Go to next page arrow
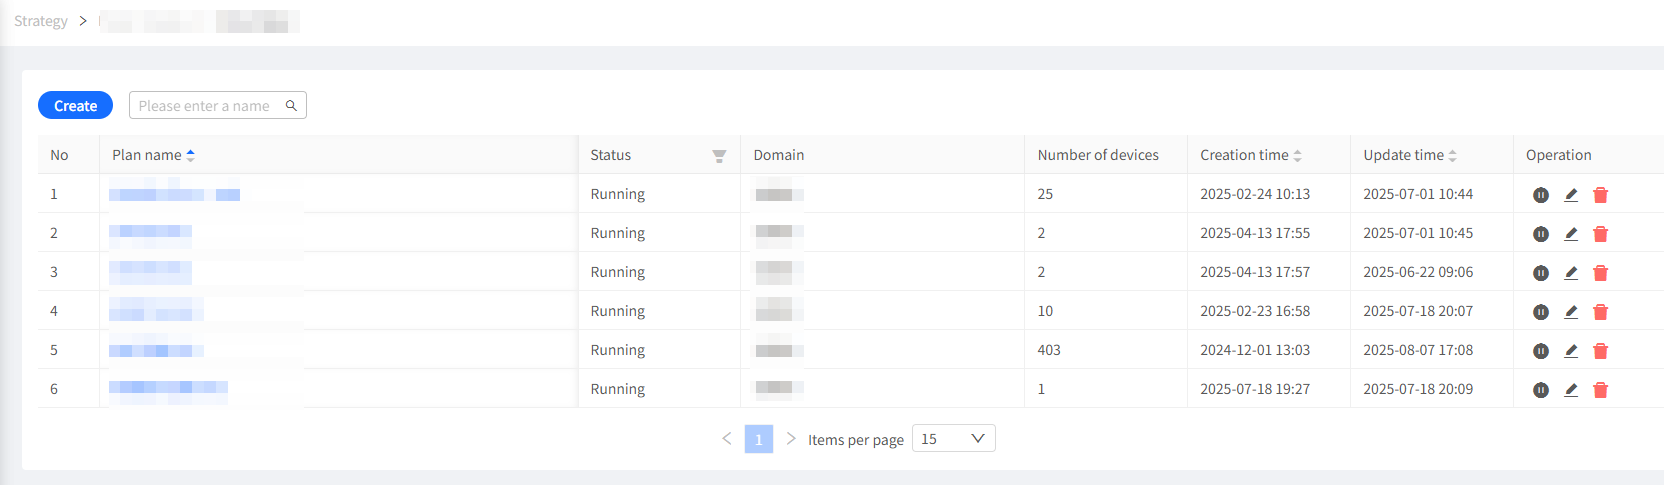1664x485 pixels. (x=791, y=439)
